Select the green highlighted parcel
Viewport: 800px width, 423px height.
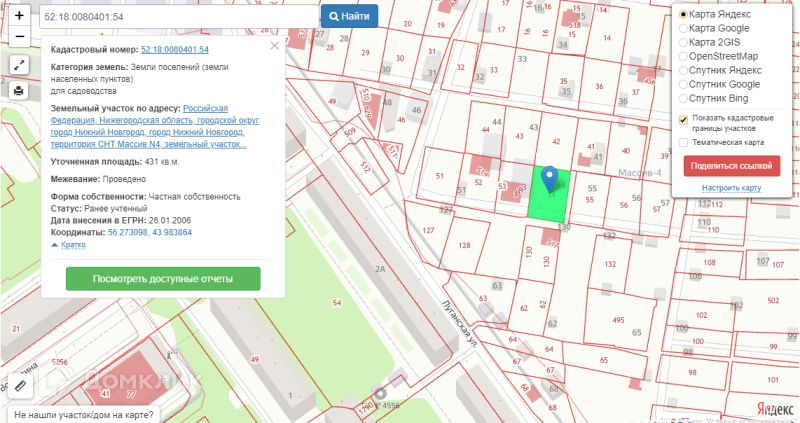[x=548, y=196]
